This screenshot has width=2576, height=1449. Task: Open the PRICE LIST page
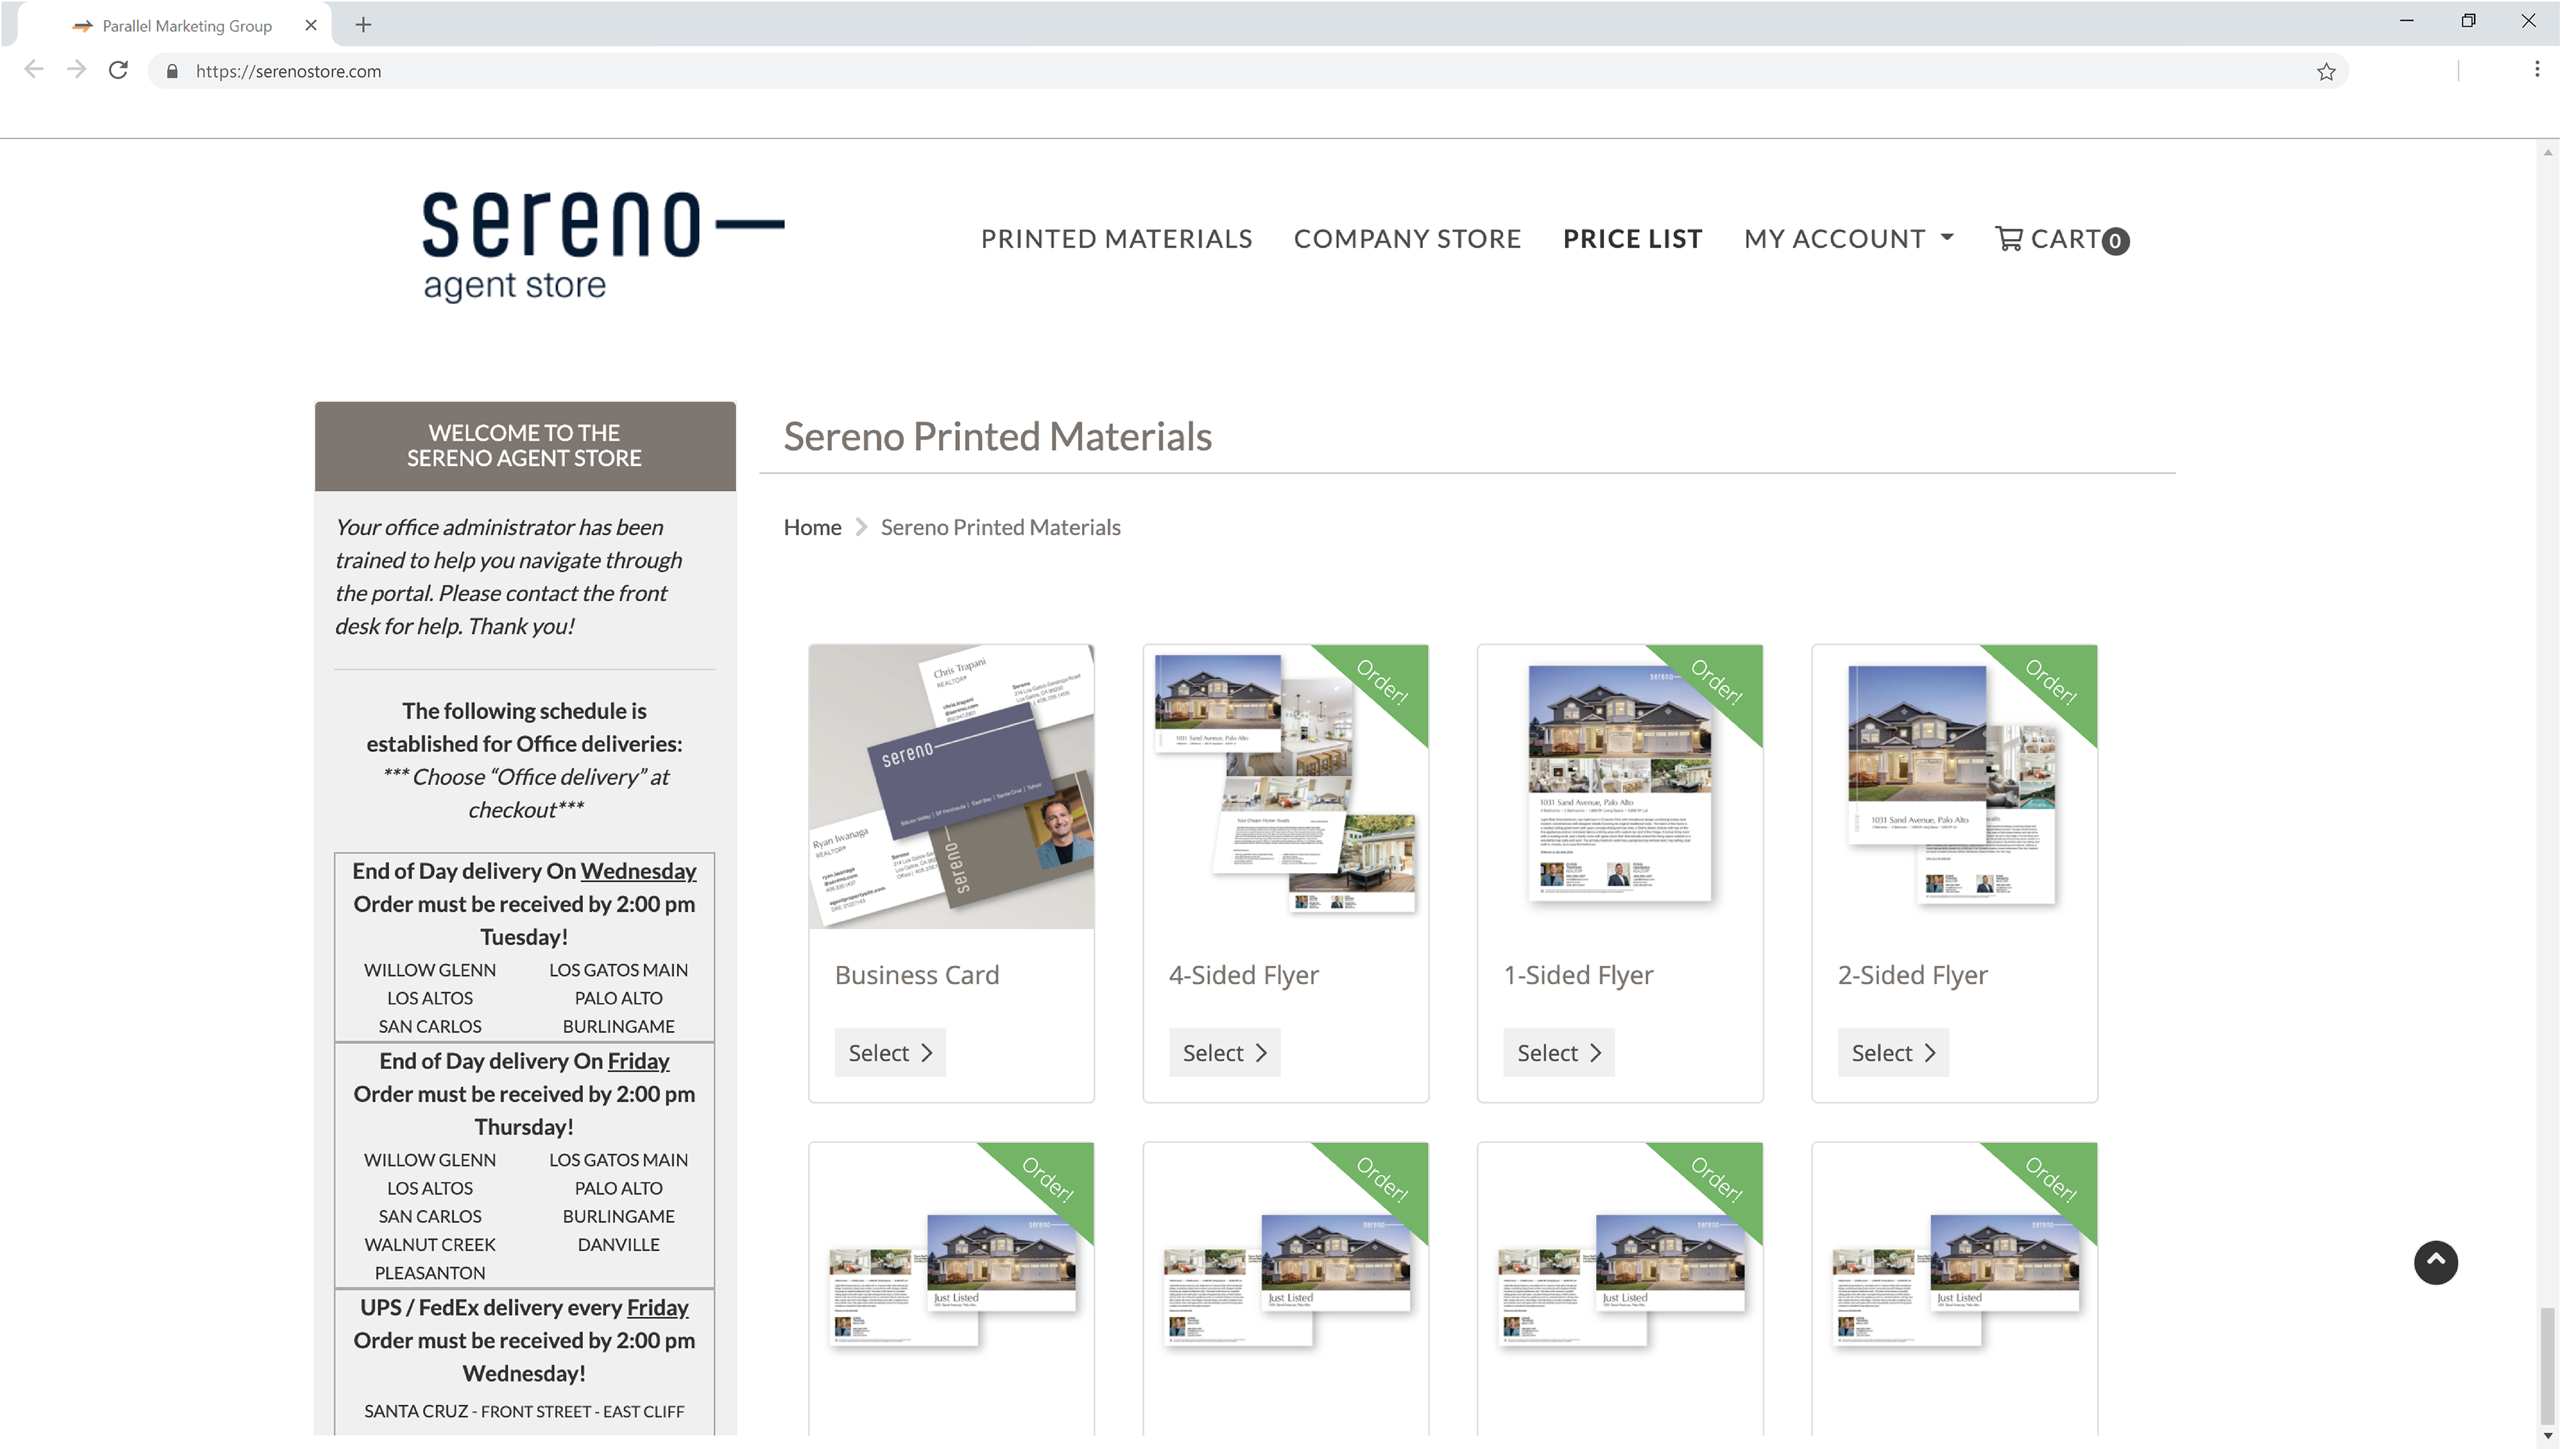coord(1633,239)
